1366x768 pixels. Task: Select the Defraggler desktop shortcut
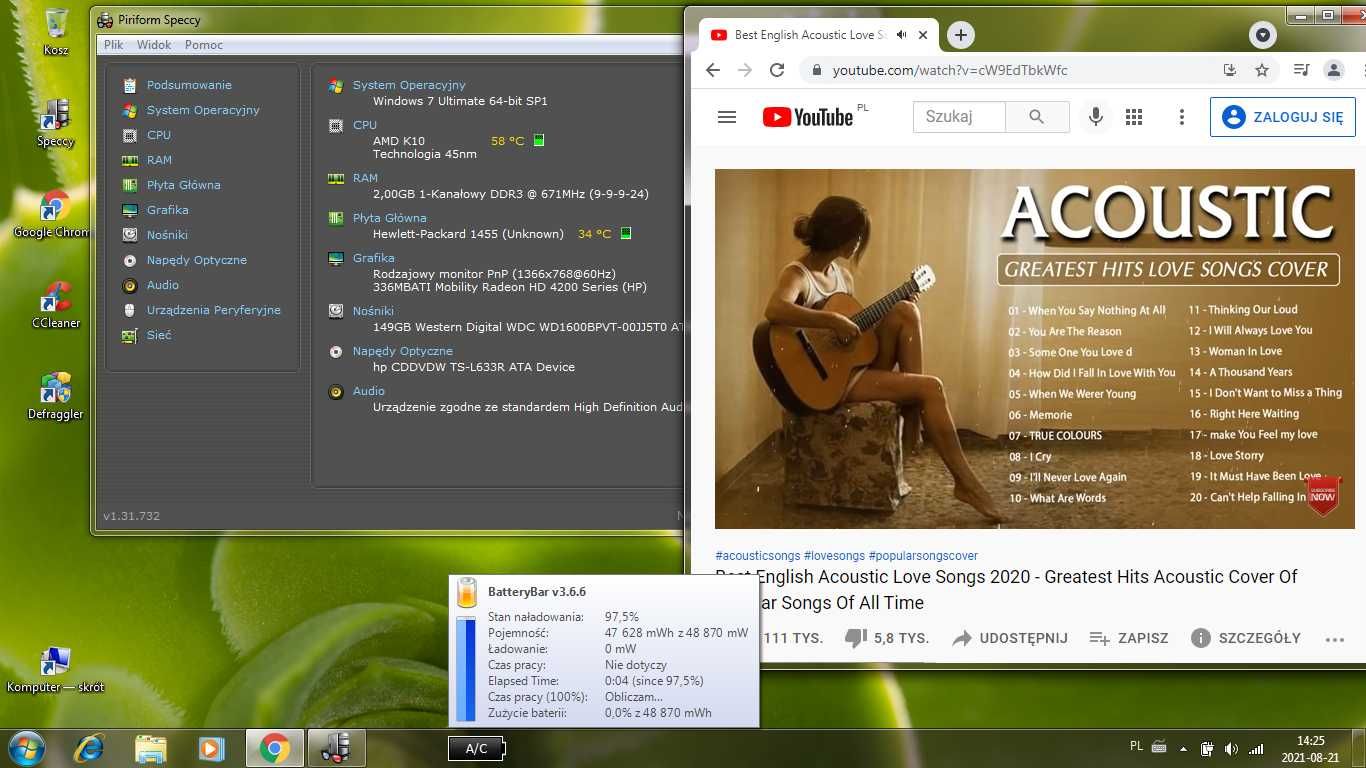(56, 396)
